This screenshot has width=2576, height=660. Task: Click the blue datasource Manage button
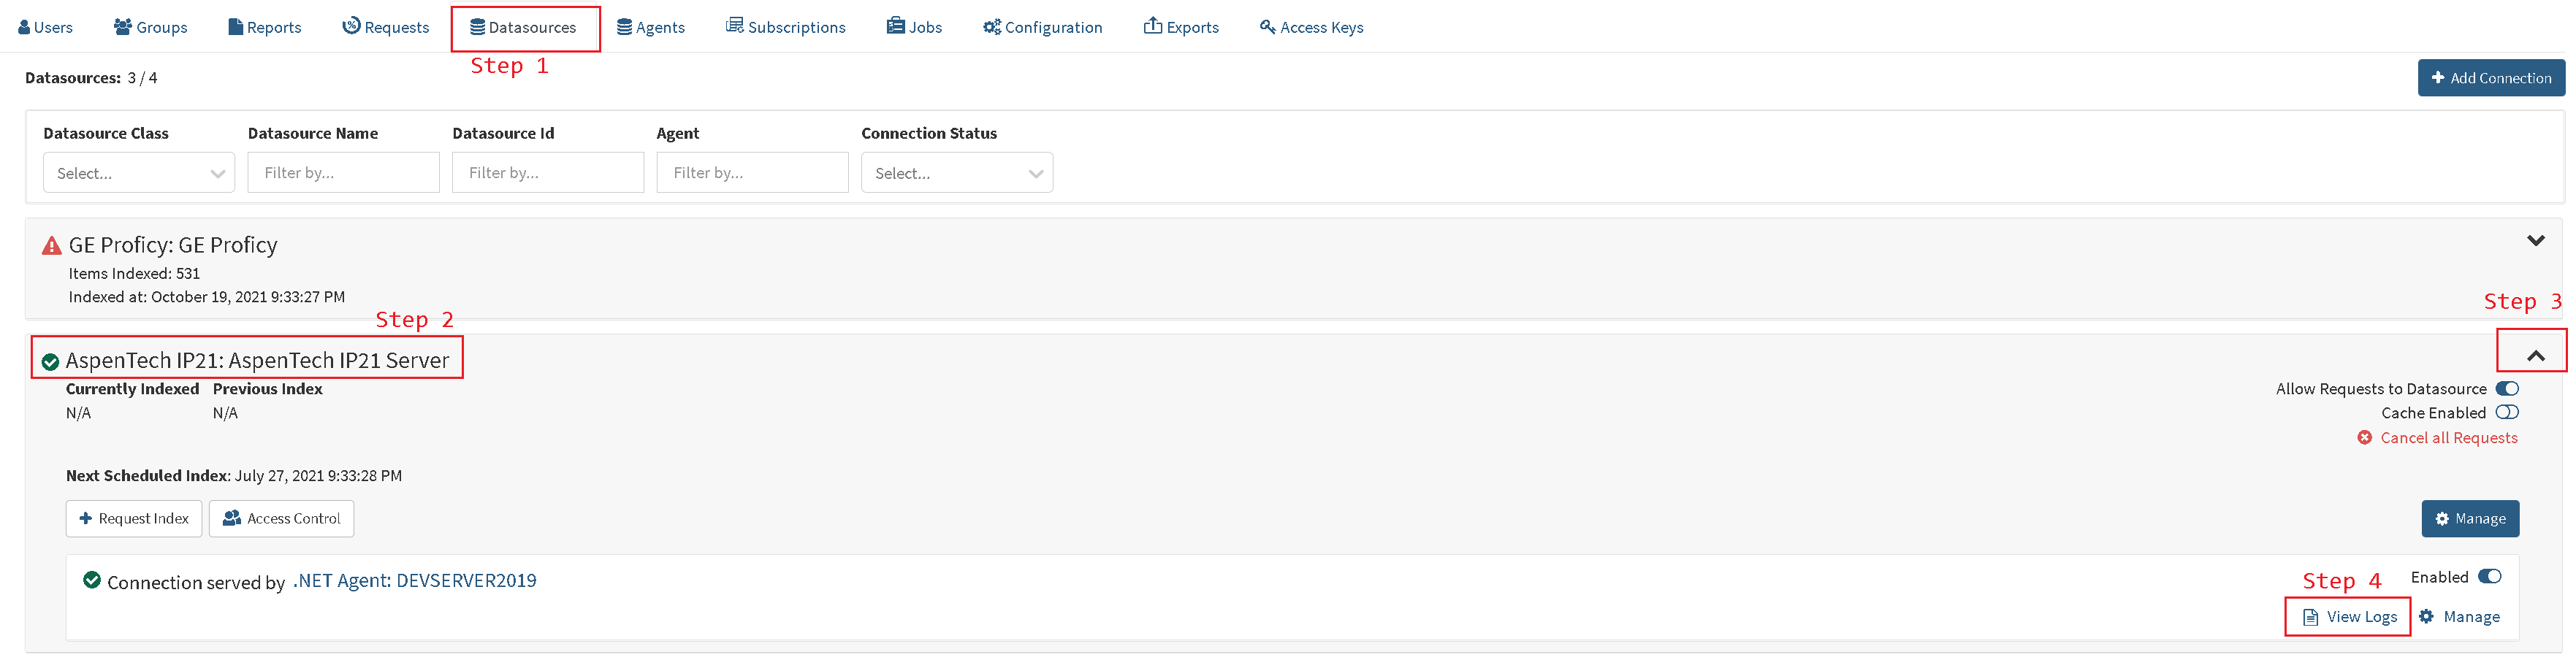click(x=2470, y=519)
